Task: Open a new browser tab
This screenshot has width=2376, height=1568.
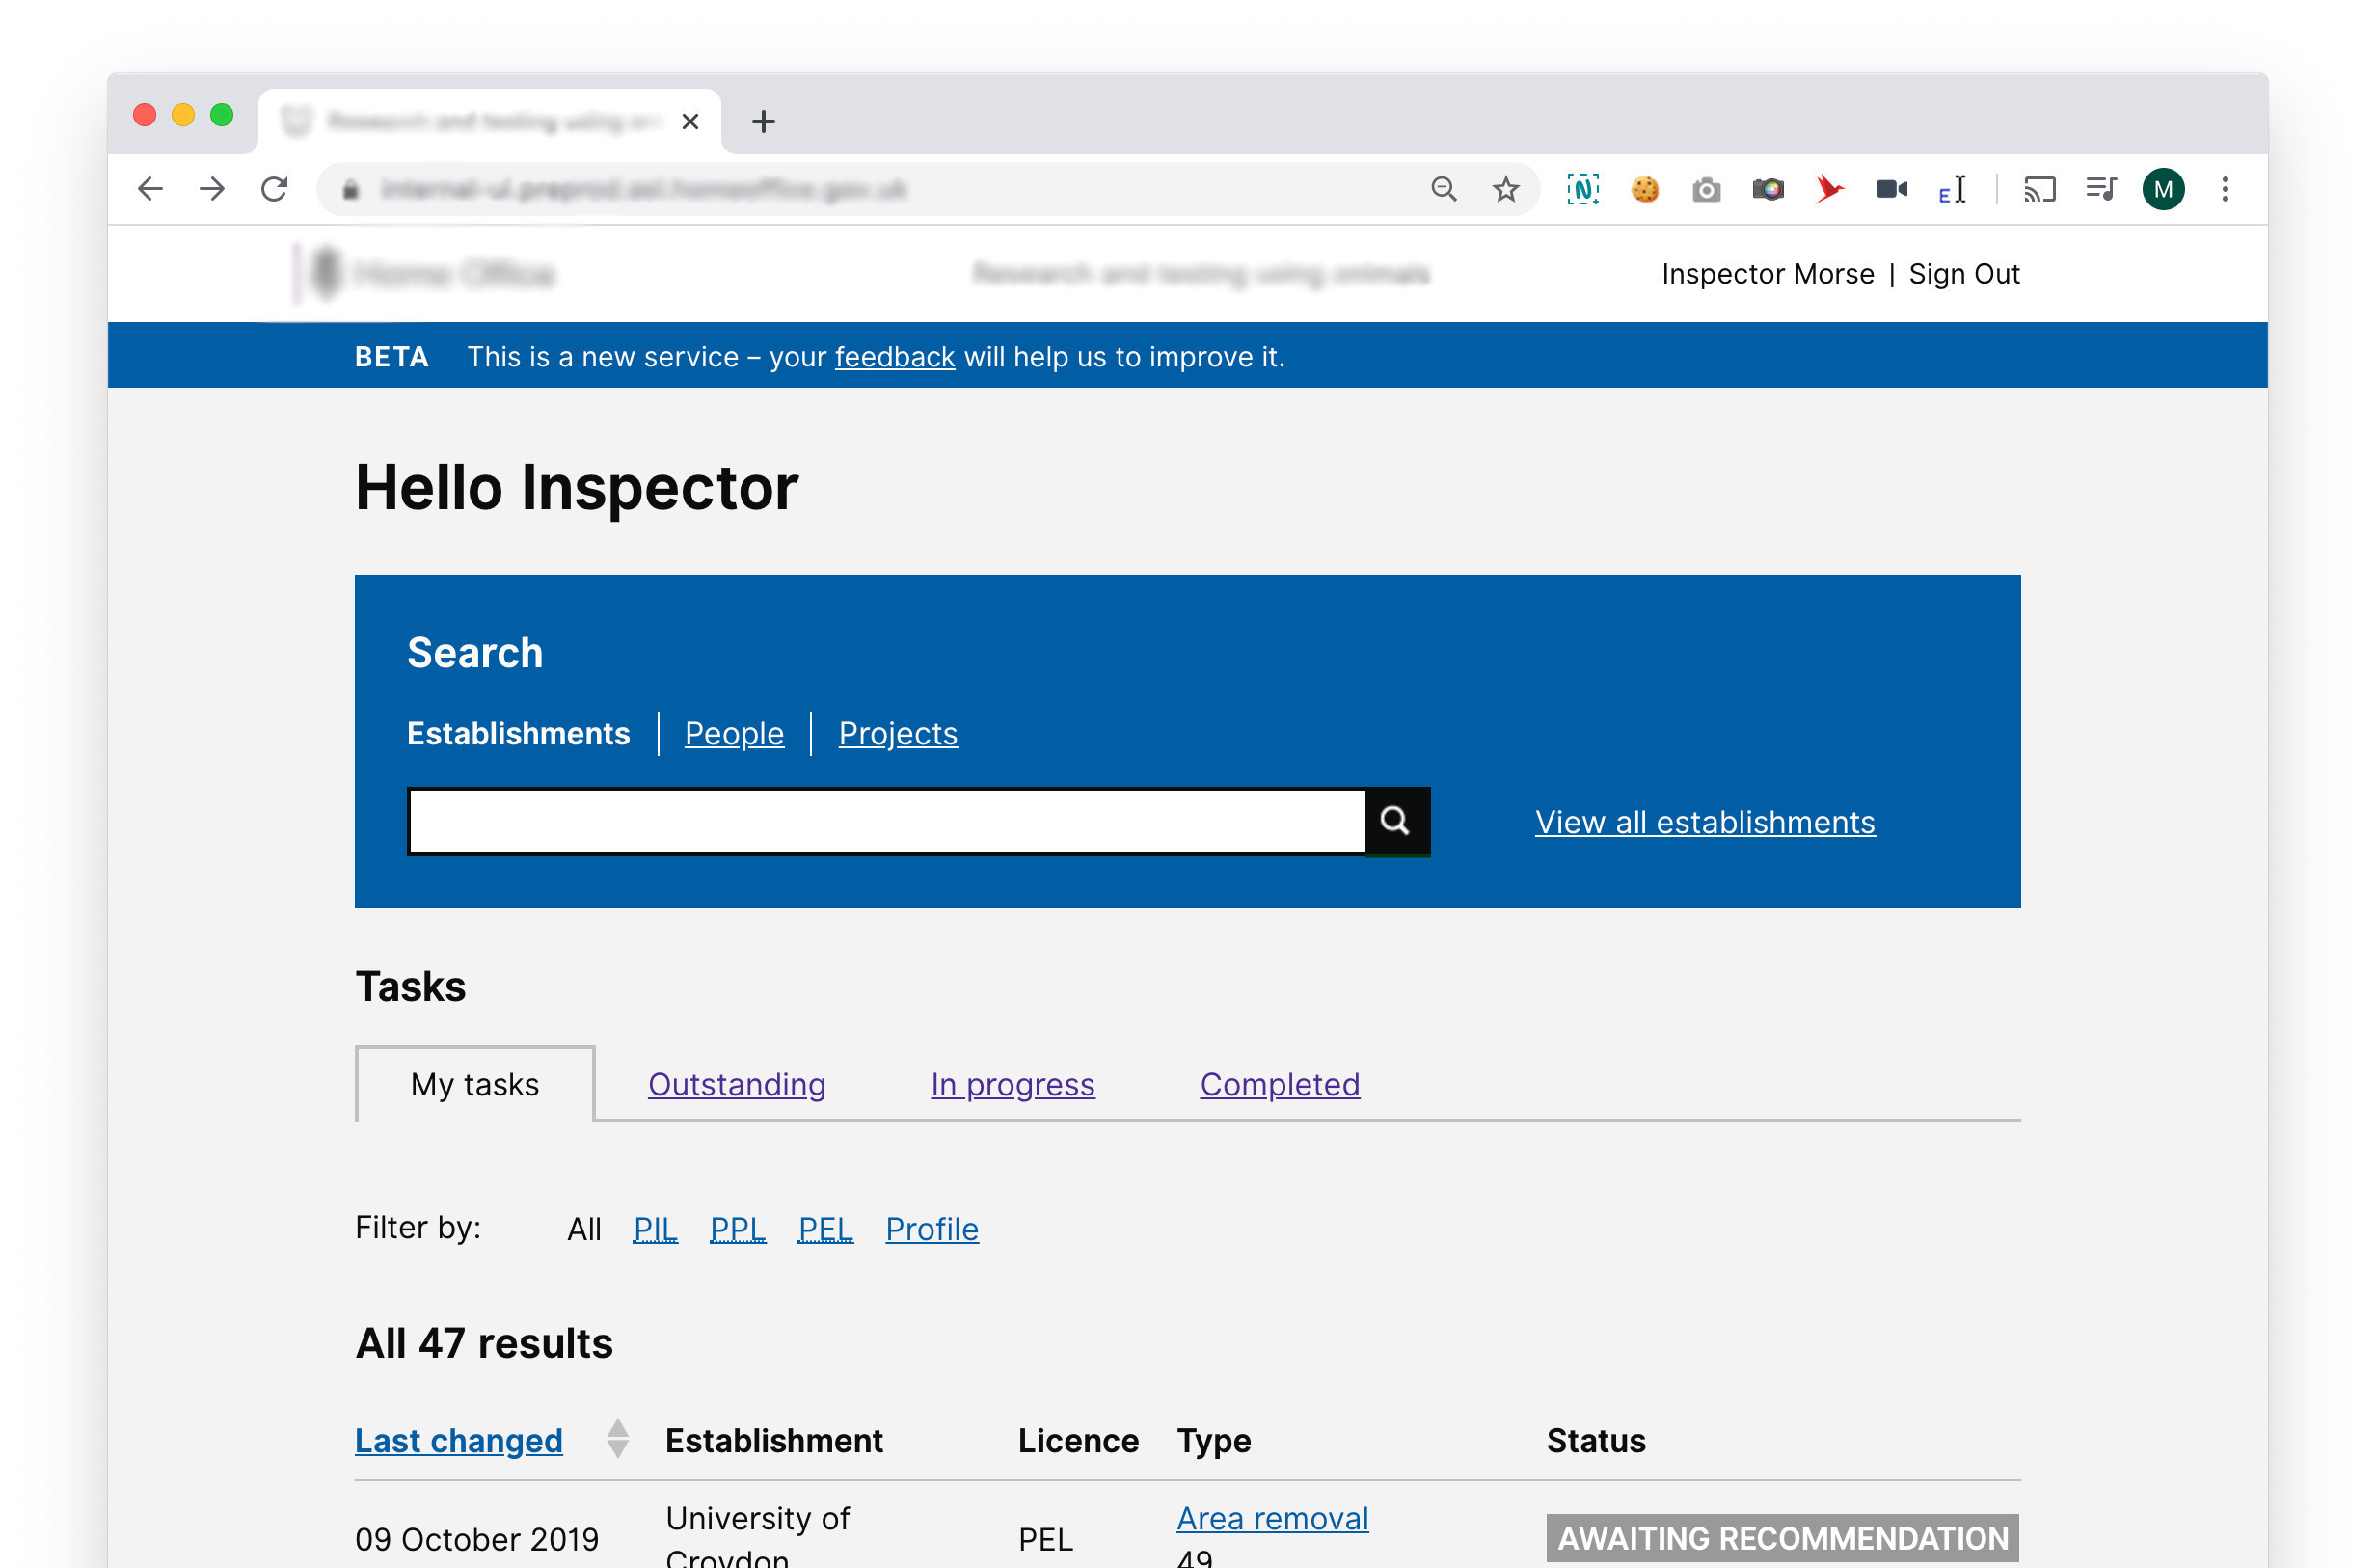Action: click(x=763, y=122)
